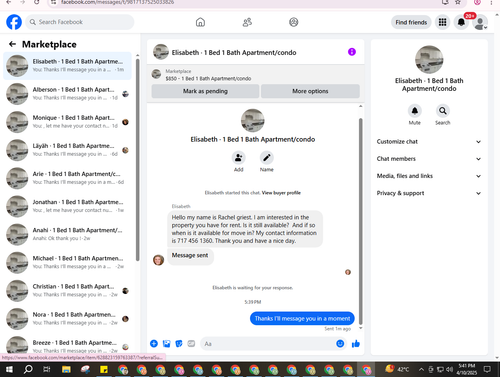
Task: Open File Explorer from the taskbar
Action: click(66, 369)
